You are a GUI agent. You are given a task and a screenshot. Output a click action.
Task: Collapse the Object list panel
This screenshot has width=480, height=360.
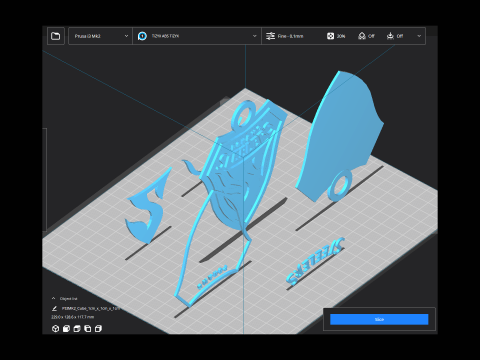(53, 298)
